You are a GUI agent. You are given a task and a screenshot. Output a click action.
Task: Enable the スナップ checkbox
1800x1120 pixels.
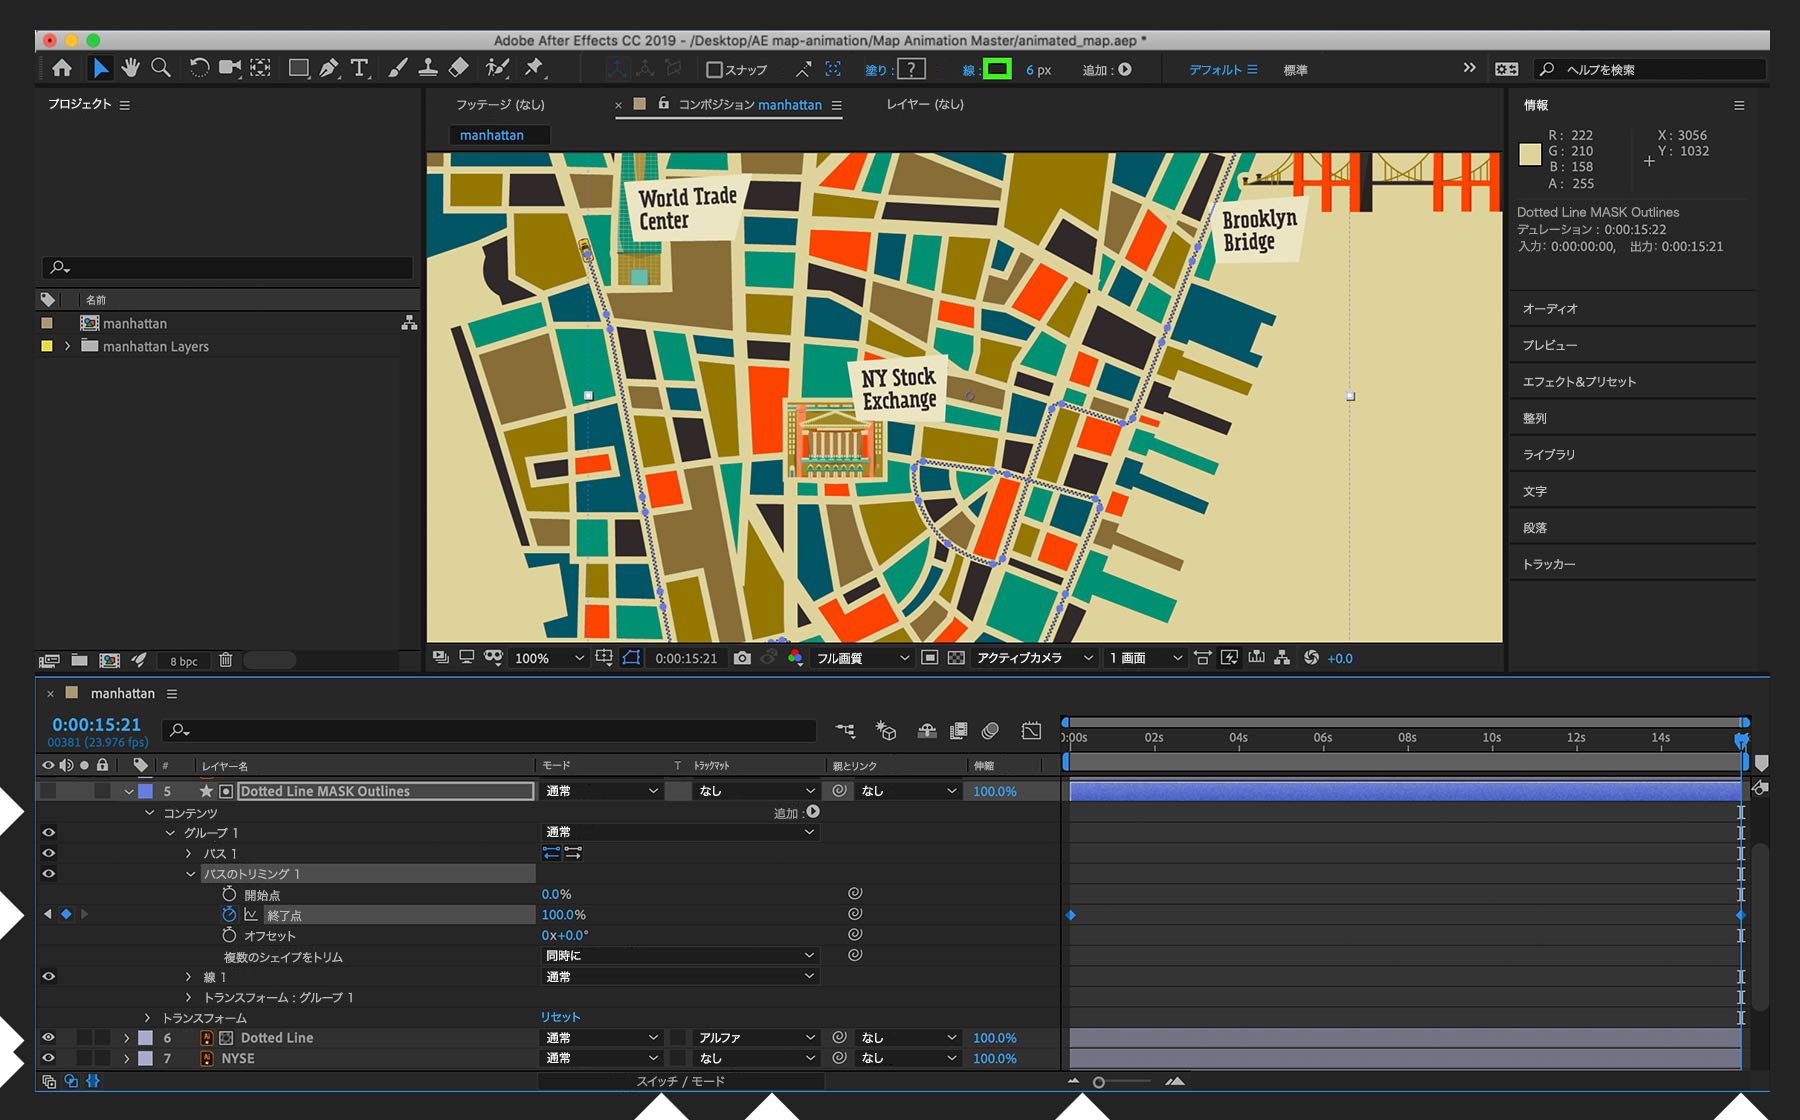pyautogui.click(x=714, y=70)
